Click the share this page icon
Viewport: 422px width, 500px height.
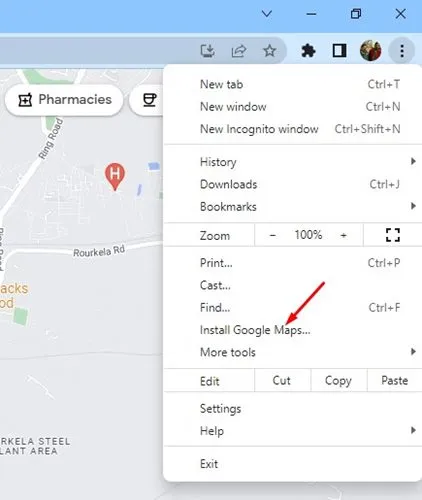tap(239, 51)
